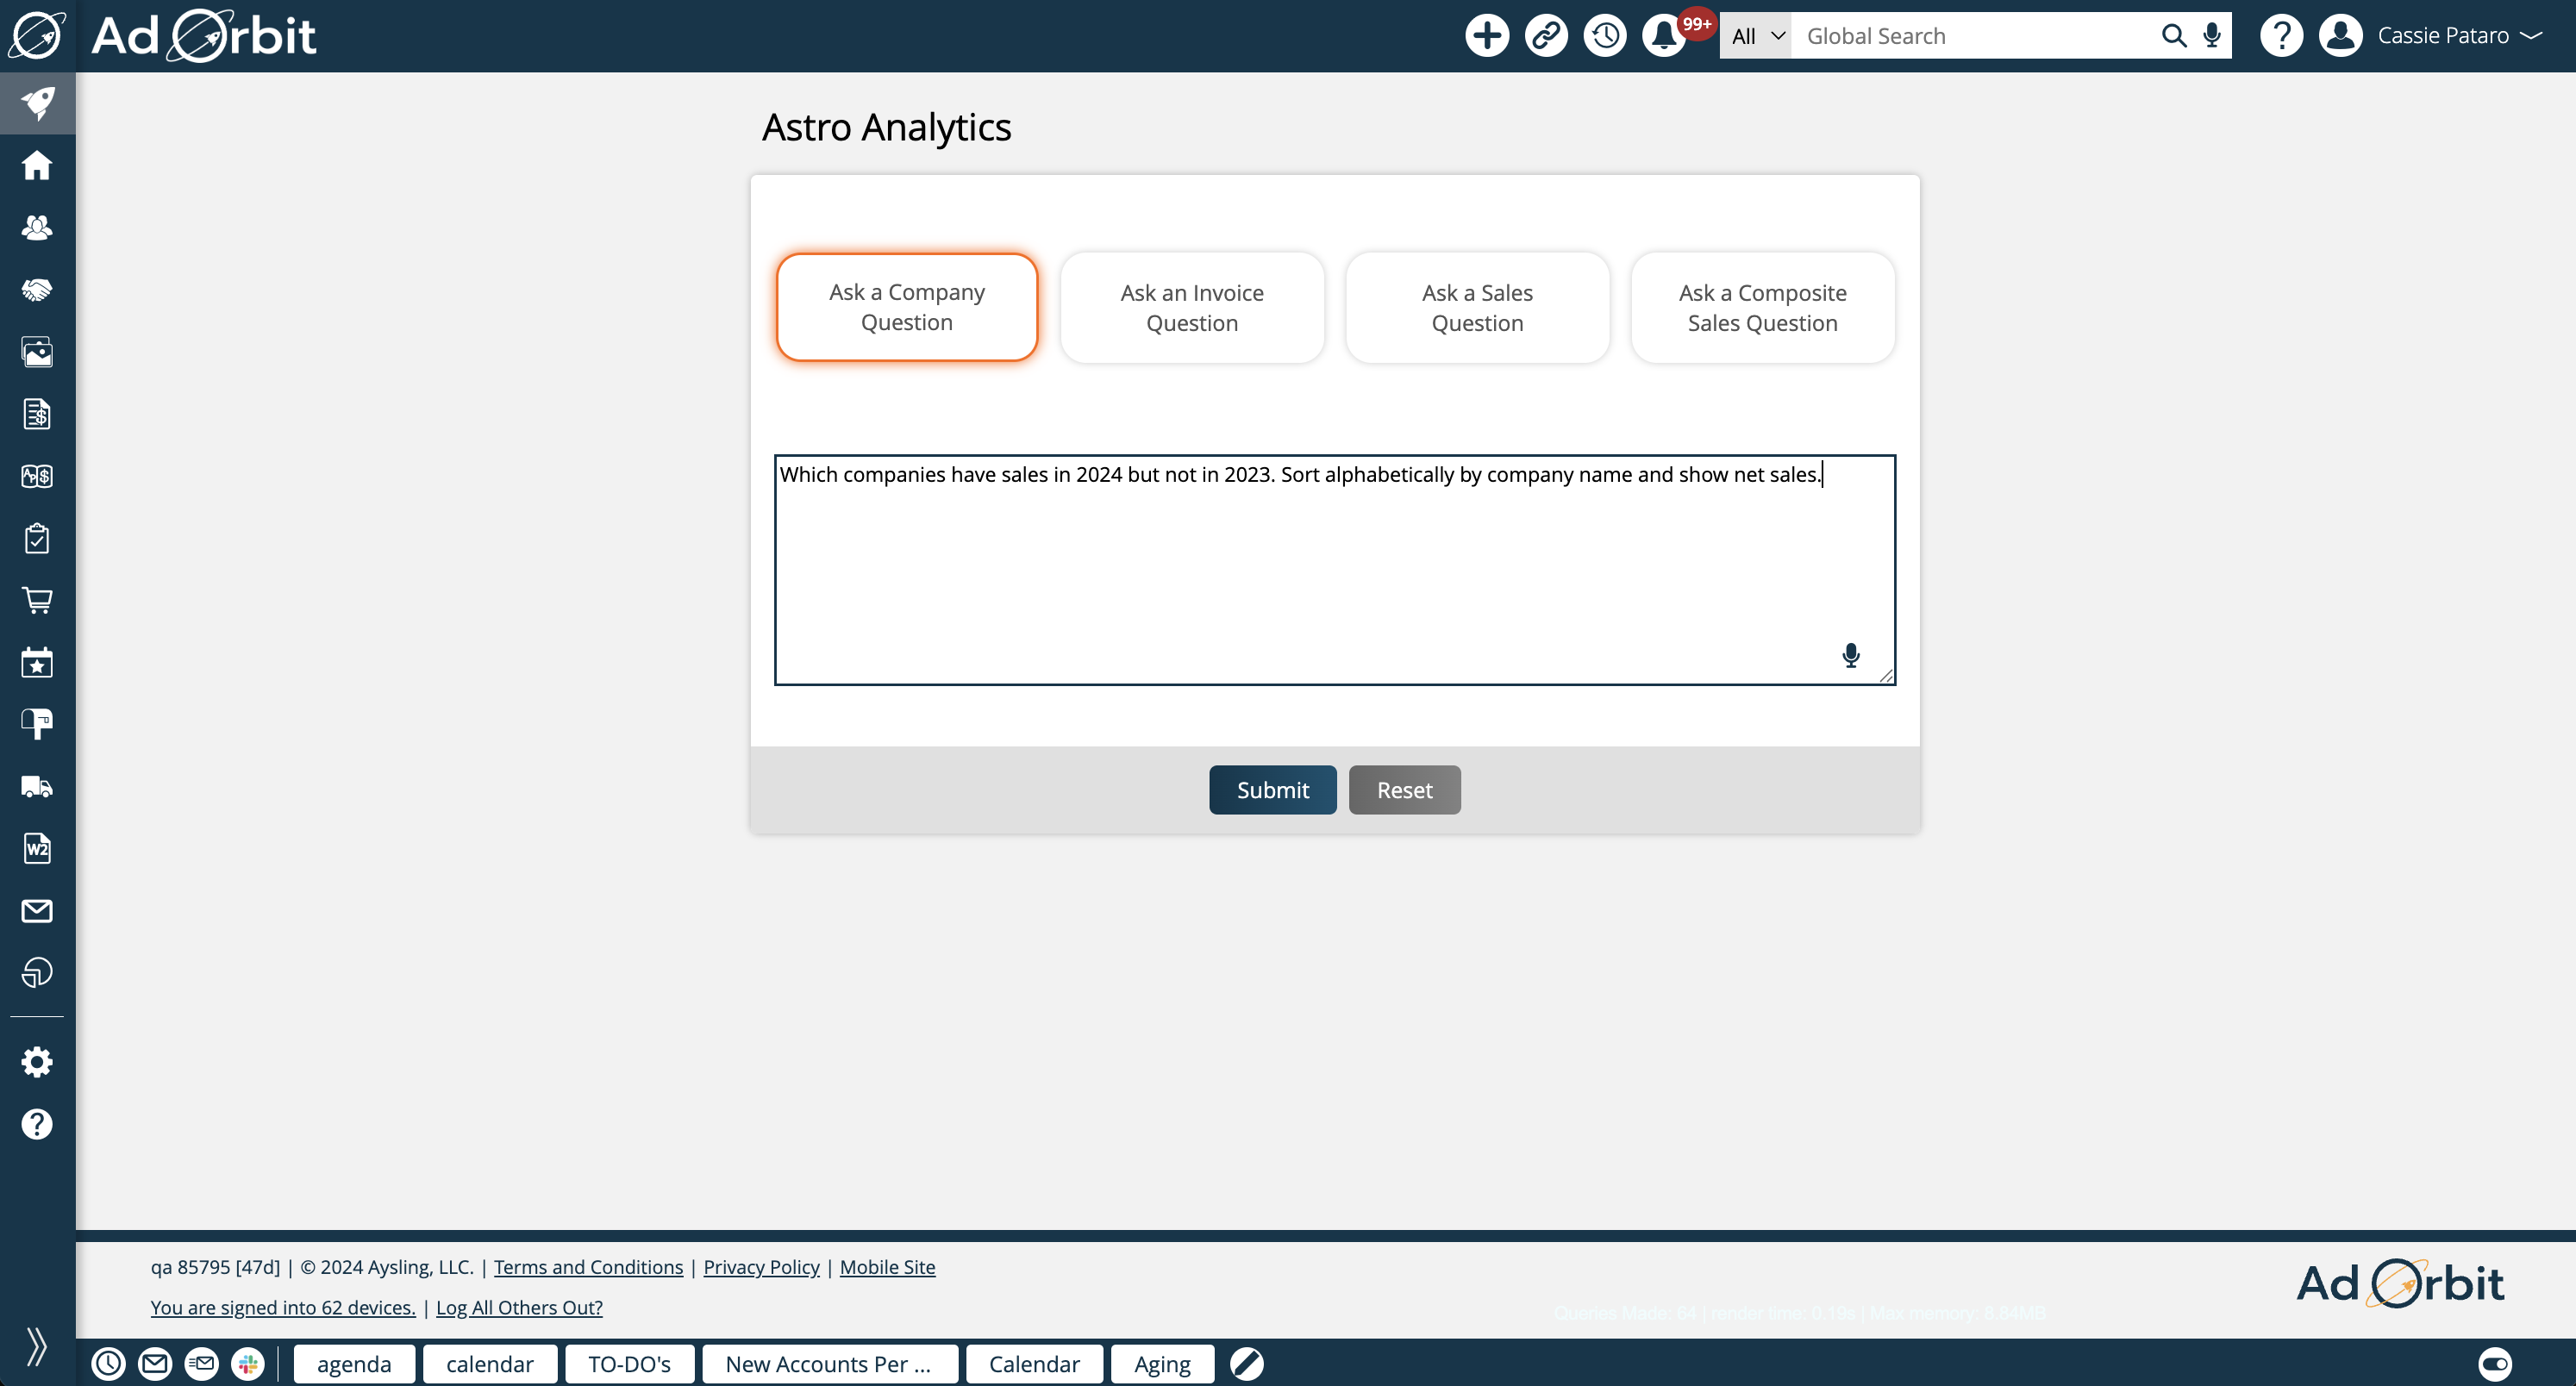This screenshot has width=2576, height=1386.
Task: Select Ask an Invoice Question
Action: 1191,308
